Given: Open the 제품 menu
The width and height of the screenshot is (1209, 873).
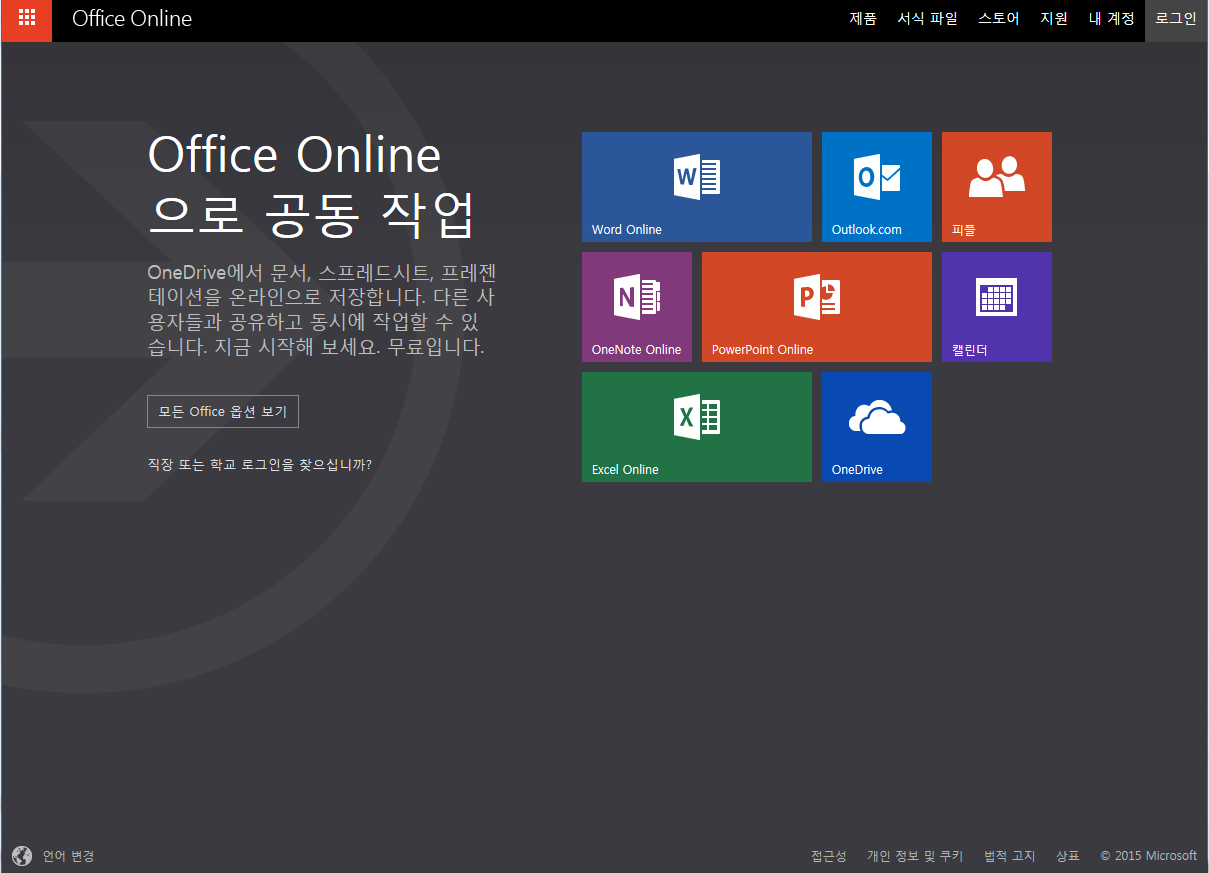Looking at the screenshot, I should tap(863, 18).
